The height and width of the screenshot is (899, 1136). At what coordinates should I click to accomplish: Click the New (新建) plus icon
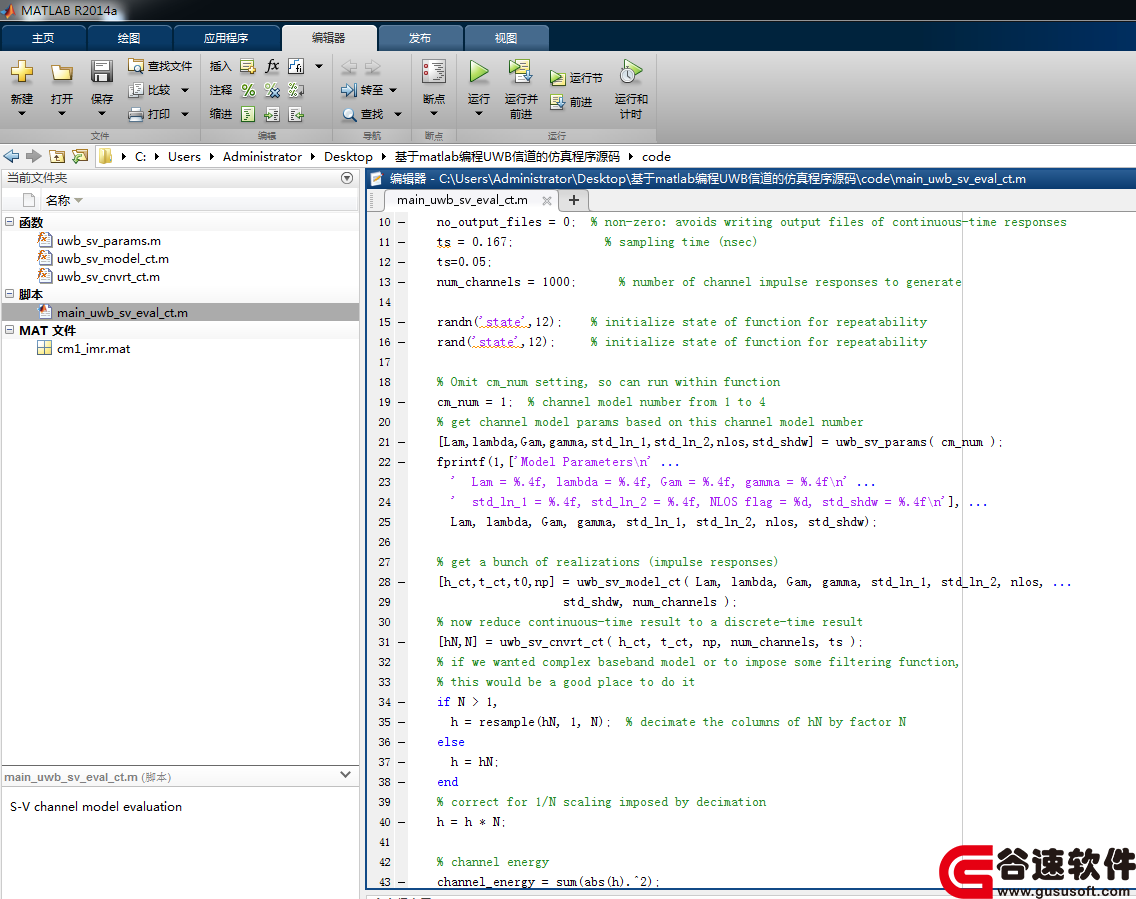pos(22,72)
